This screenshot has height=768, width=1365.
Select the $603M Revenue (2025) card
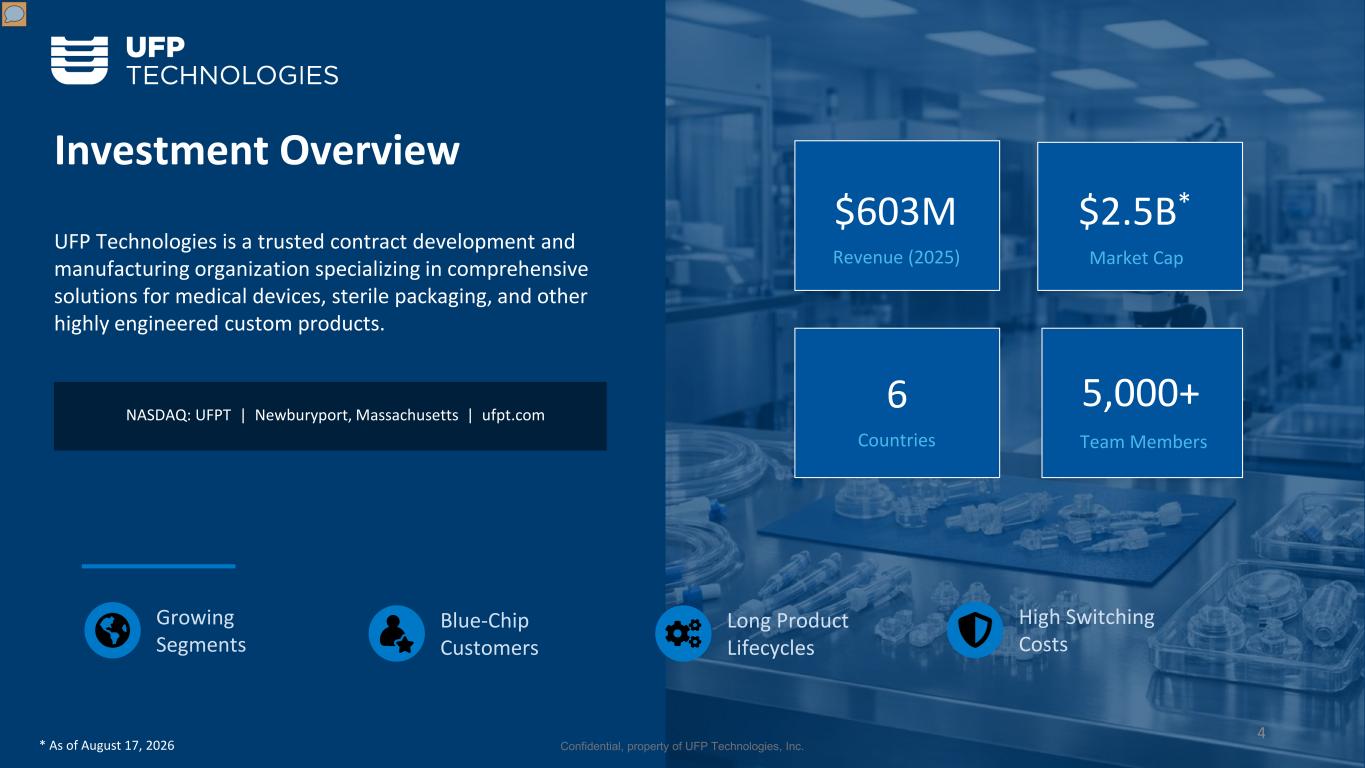(x=897, y=216)
